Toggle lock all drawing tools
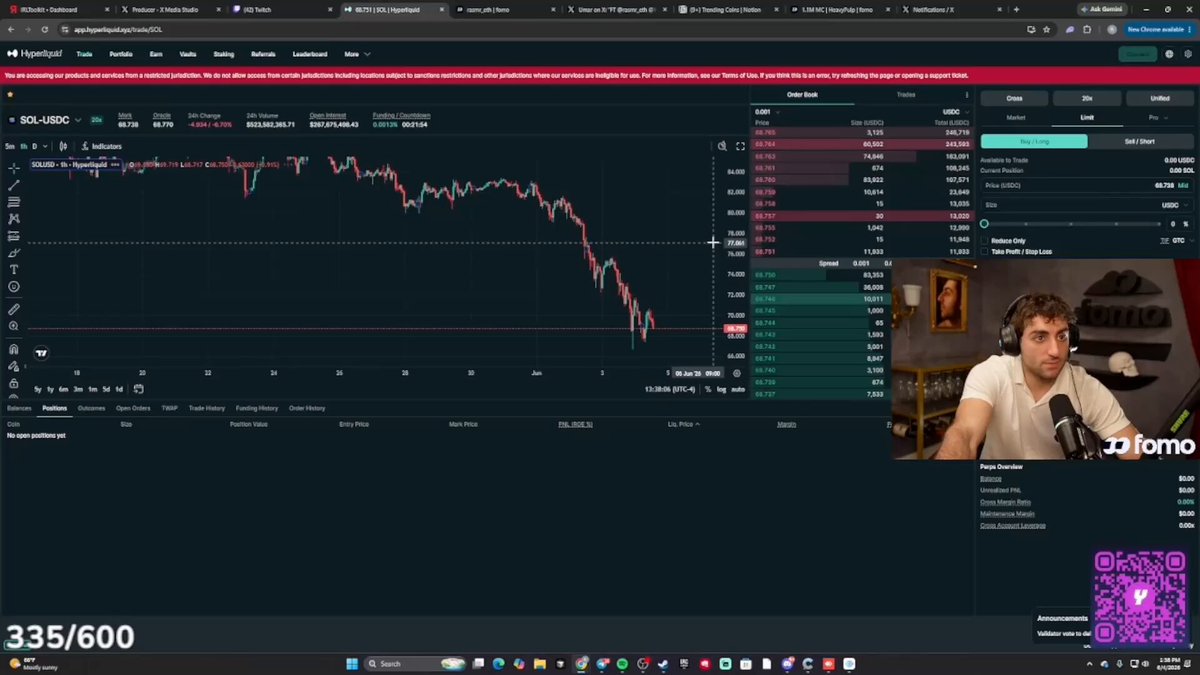 click(x=14, y=383)
